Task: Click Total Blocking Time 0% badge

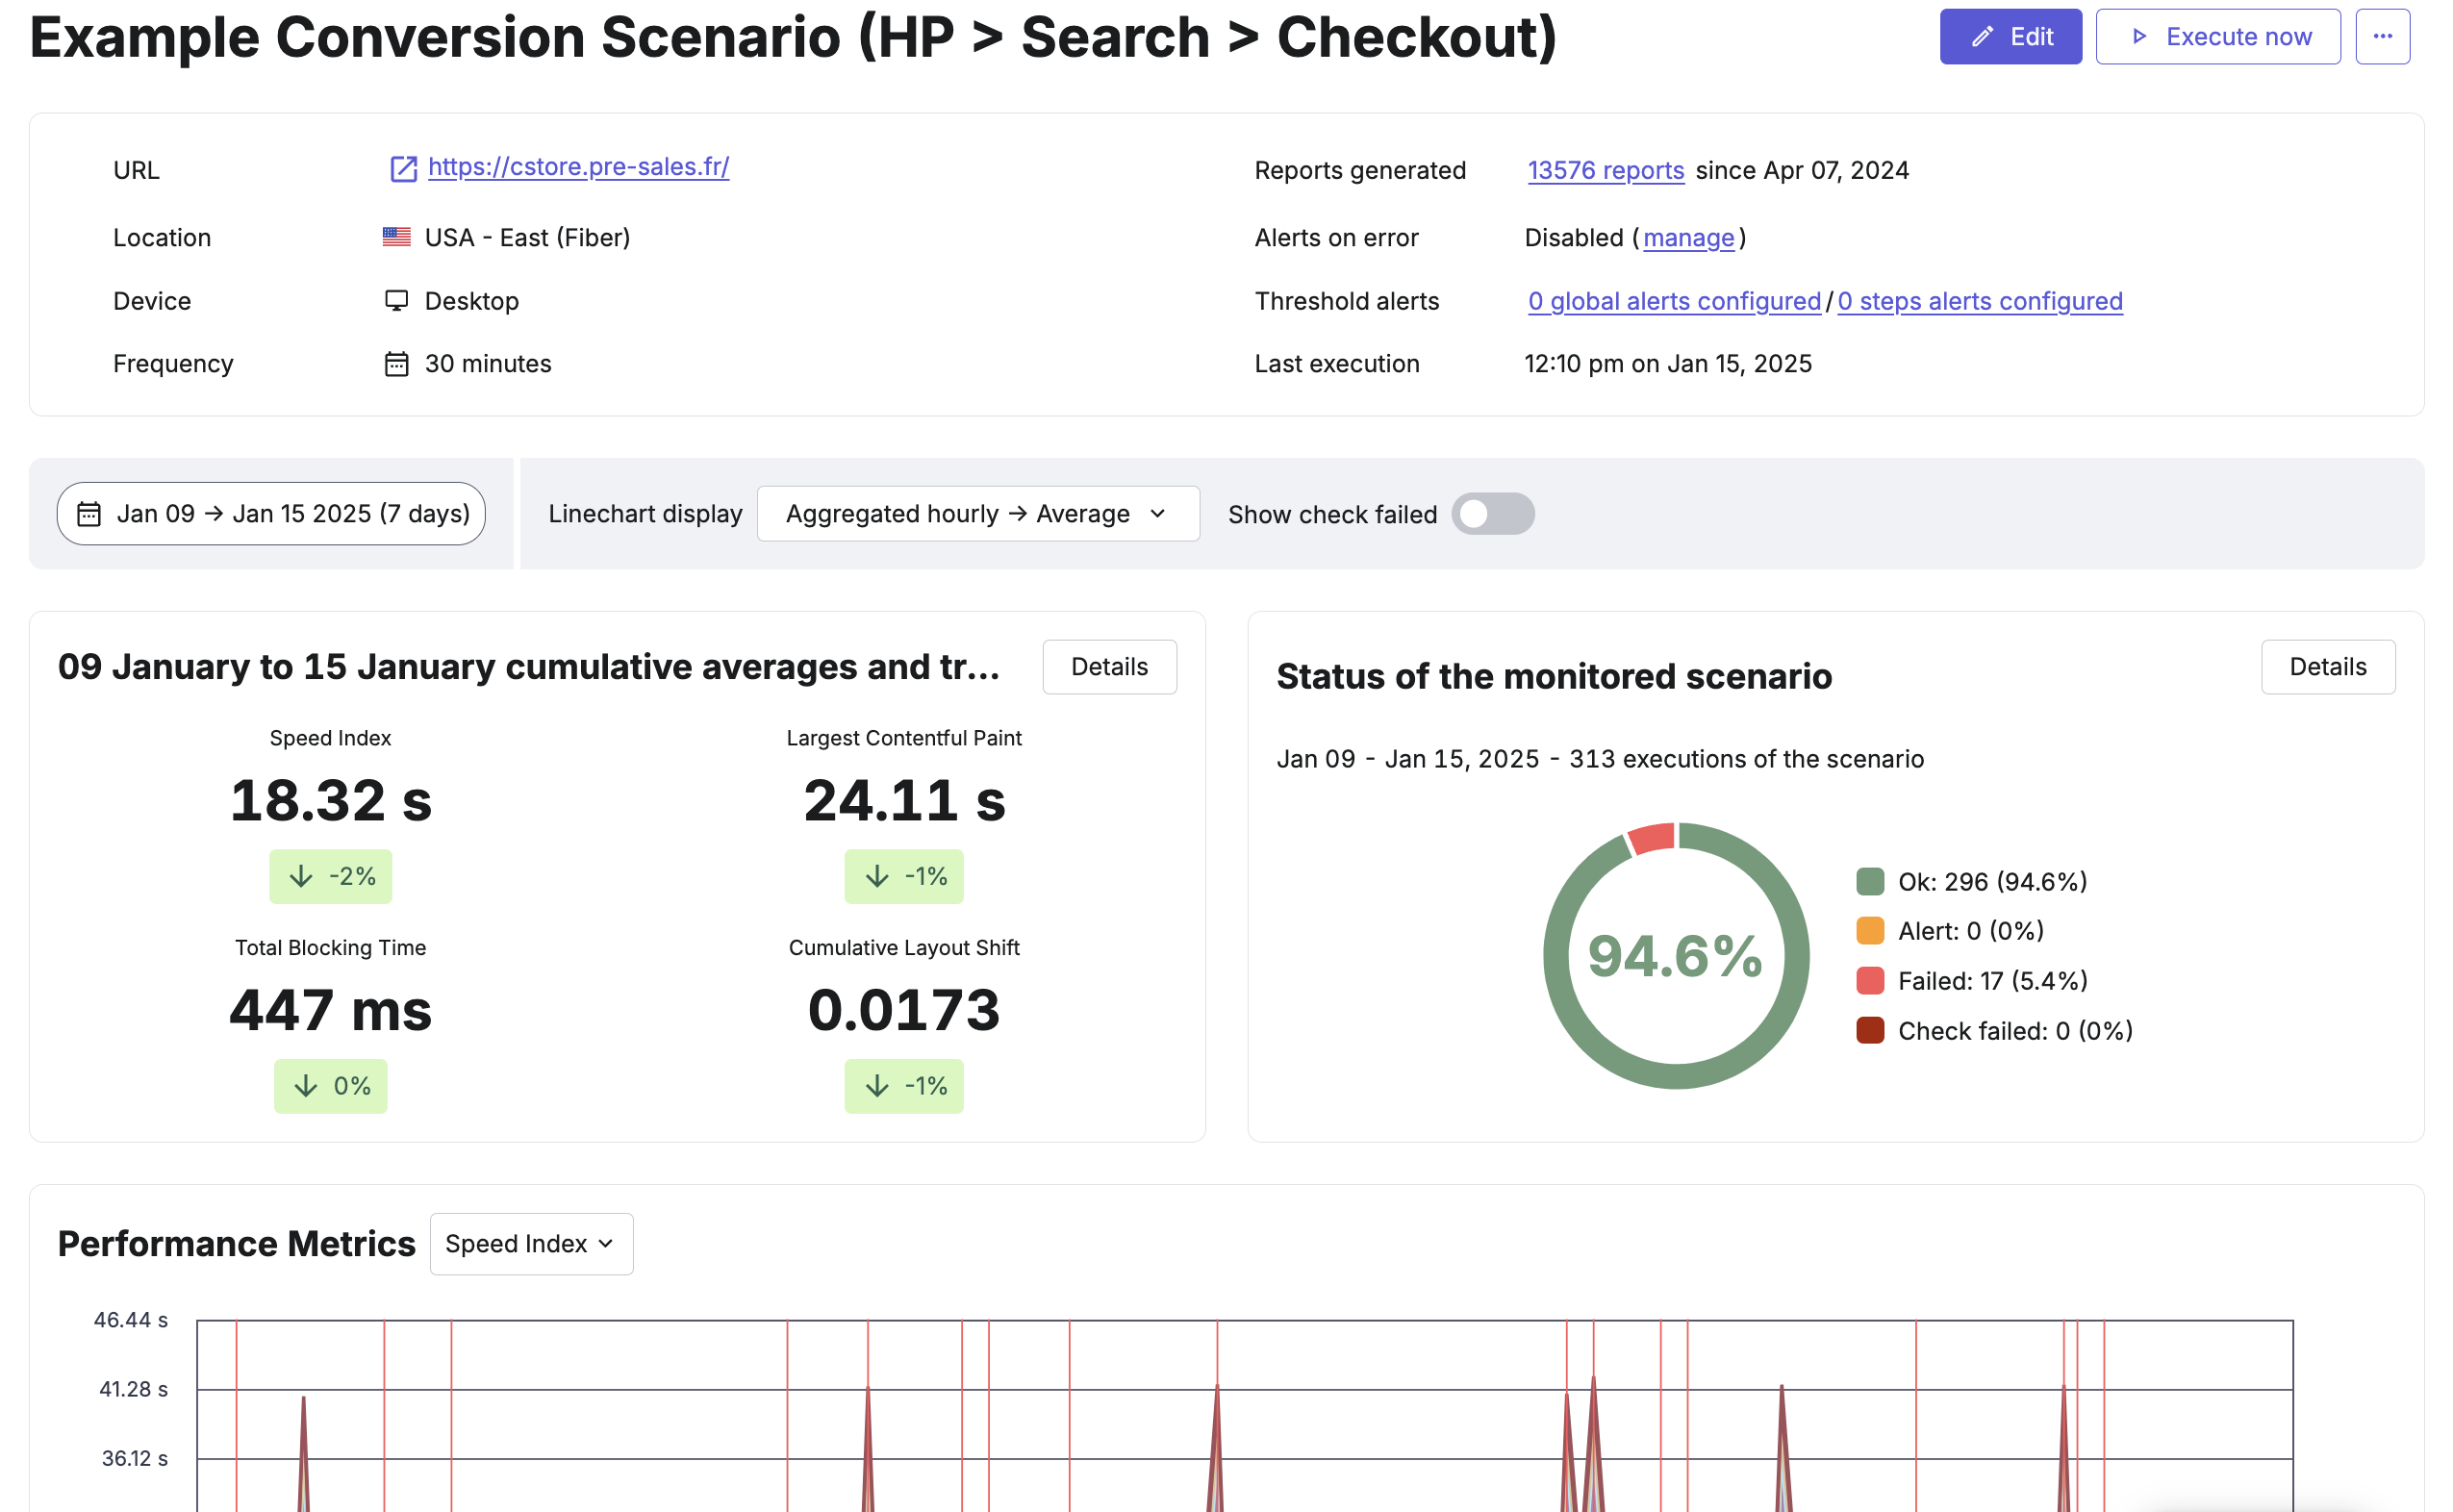Action: tap(331, 1087)
